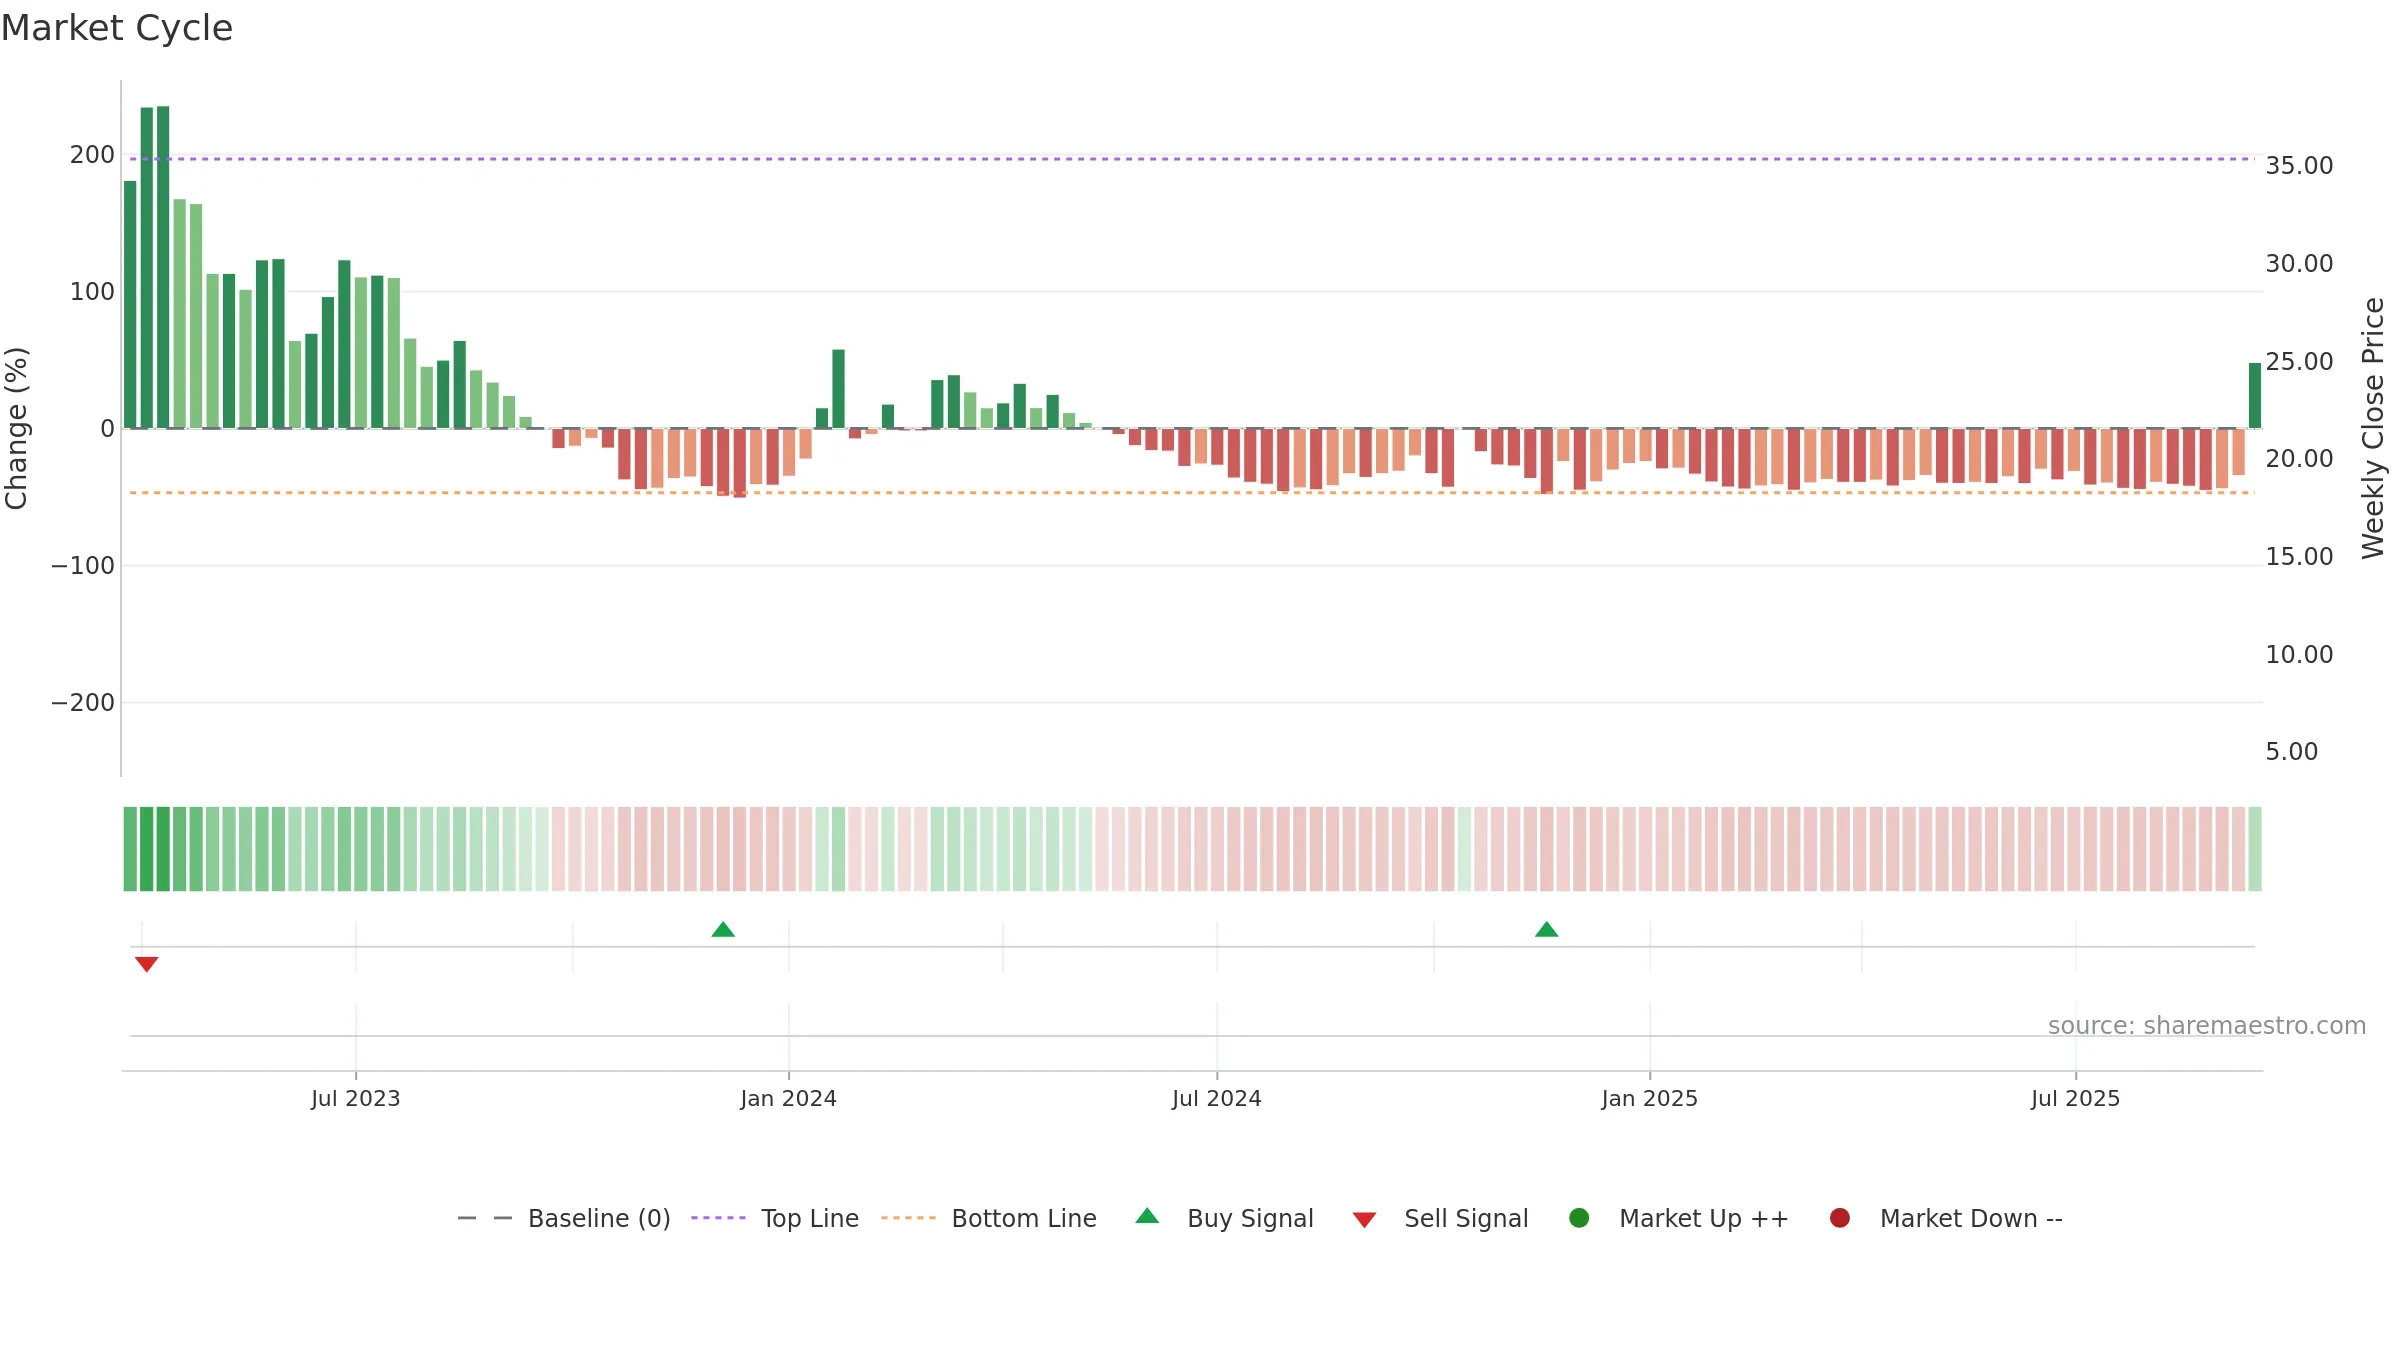Click the Jul 2023 axis label
The height and width of the screenshot is (1350, 2400).
tap(356, 1099)
